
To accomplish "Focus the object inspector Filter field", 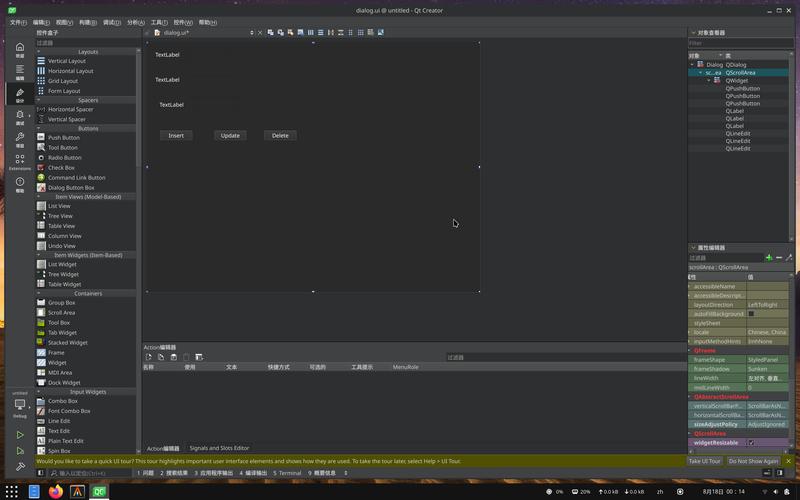I will pos(740,43).
